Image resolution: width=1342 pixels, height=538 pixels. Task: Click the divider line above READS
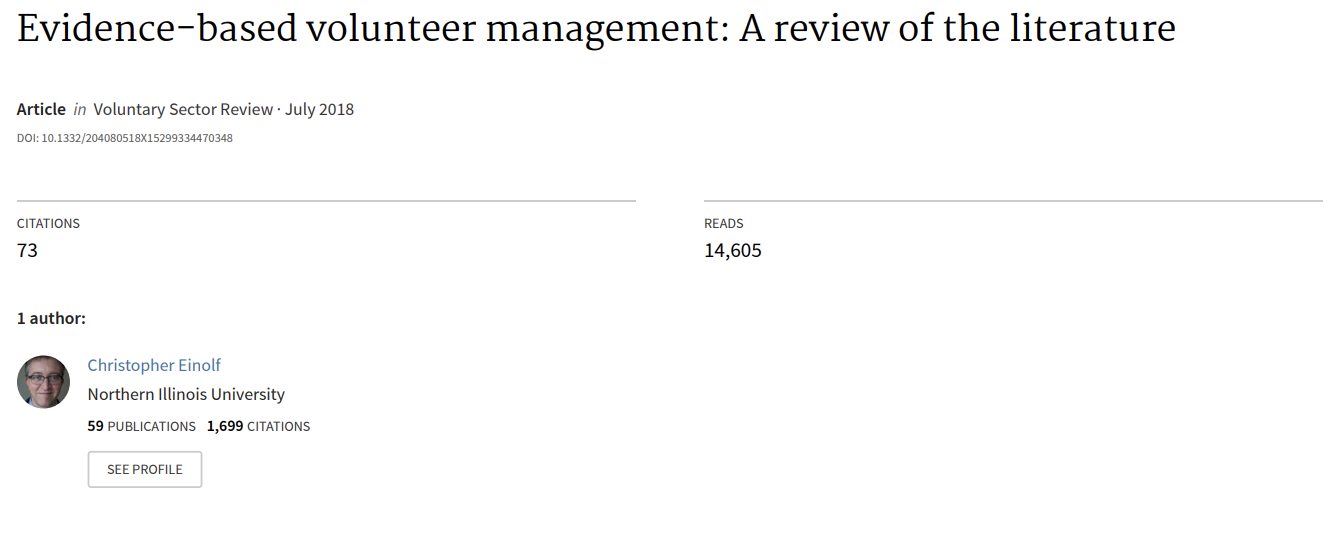click(1013, 201)
